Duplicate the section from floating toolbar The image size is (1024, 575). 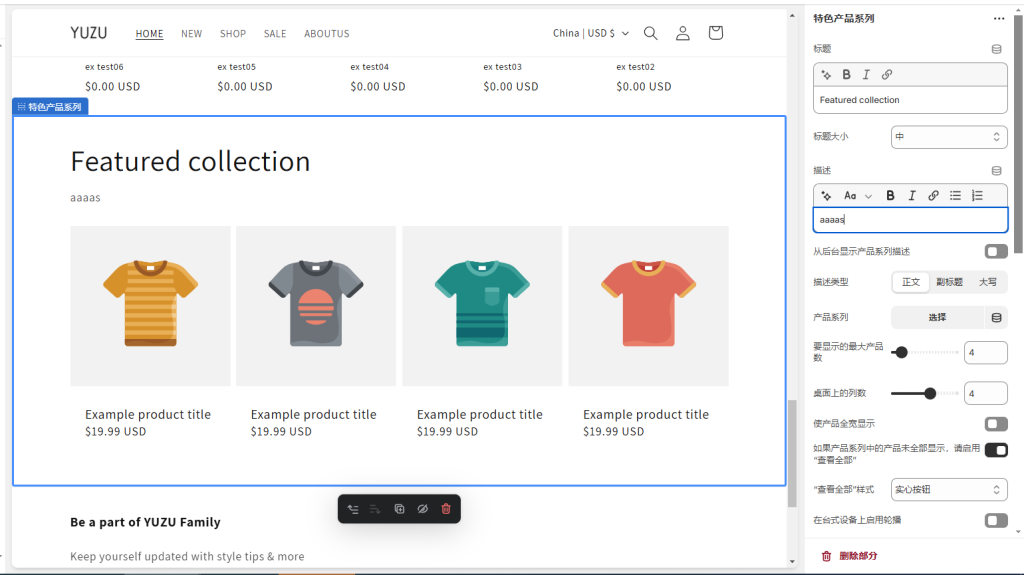tap(399, 509)
